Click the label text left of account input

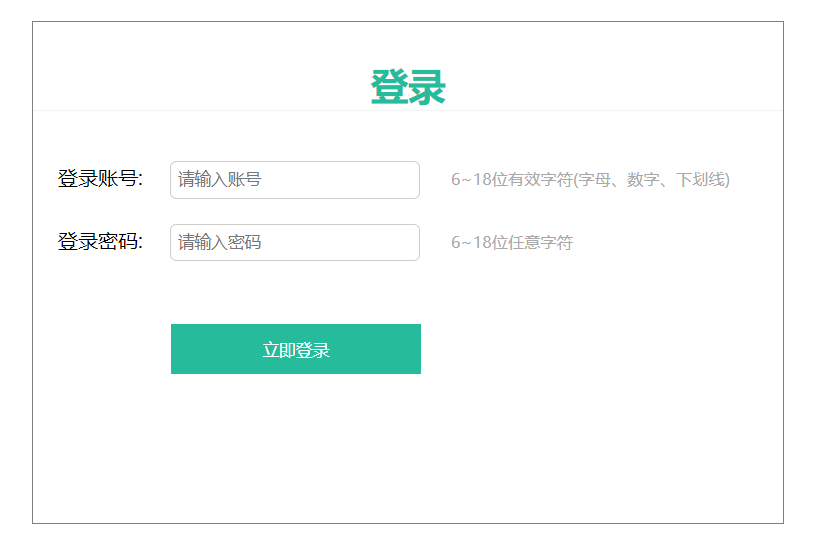click(x=100, y=180)
